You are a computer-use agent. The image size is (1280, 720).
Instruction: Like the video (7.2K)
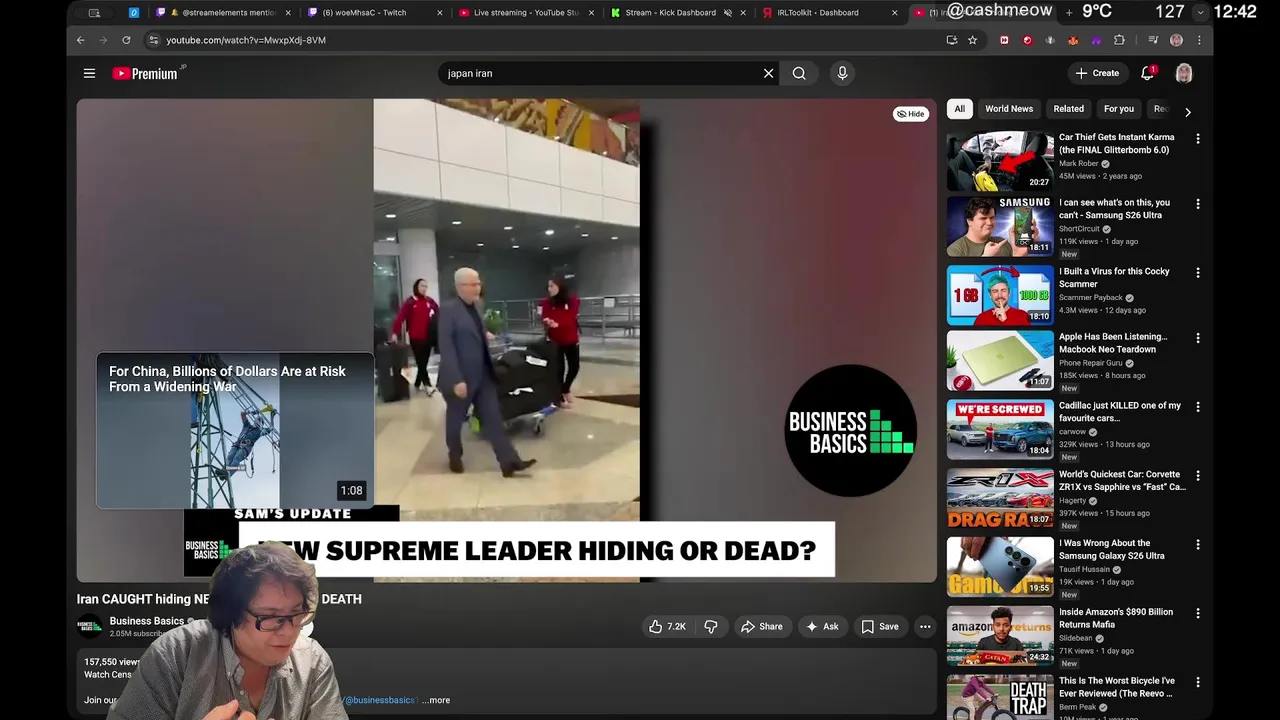pos(667,626)
